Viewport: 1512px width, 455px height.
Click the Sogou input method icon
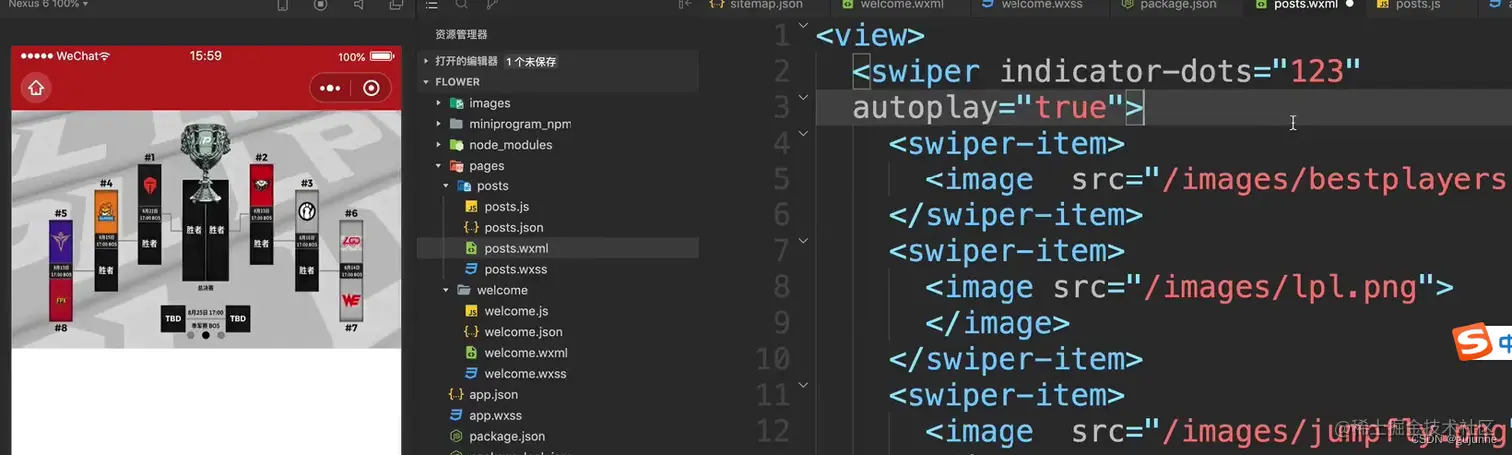tap(1472, 343)
